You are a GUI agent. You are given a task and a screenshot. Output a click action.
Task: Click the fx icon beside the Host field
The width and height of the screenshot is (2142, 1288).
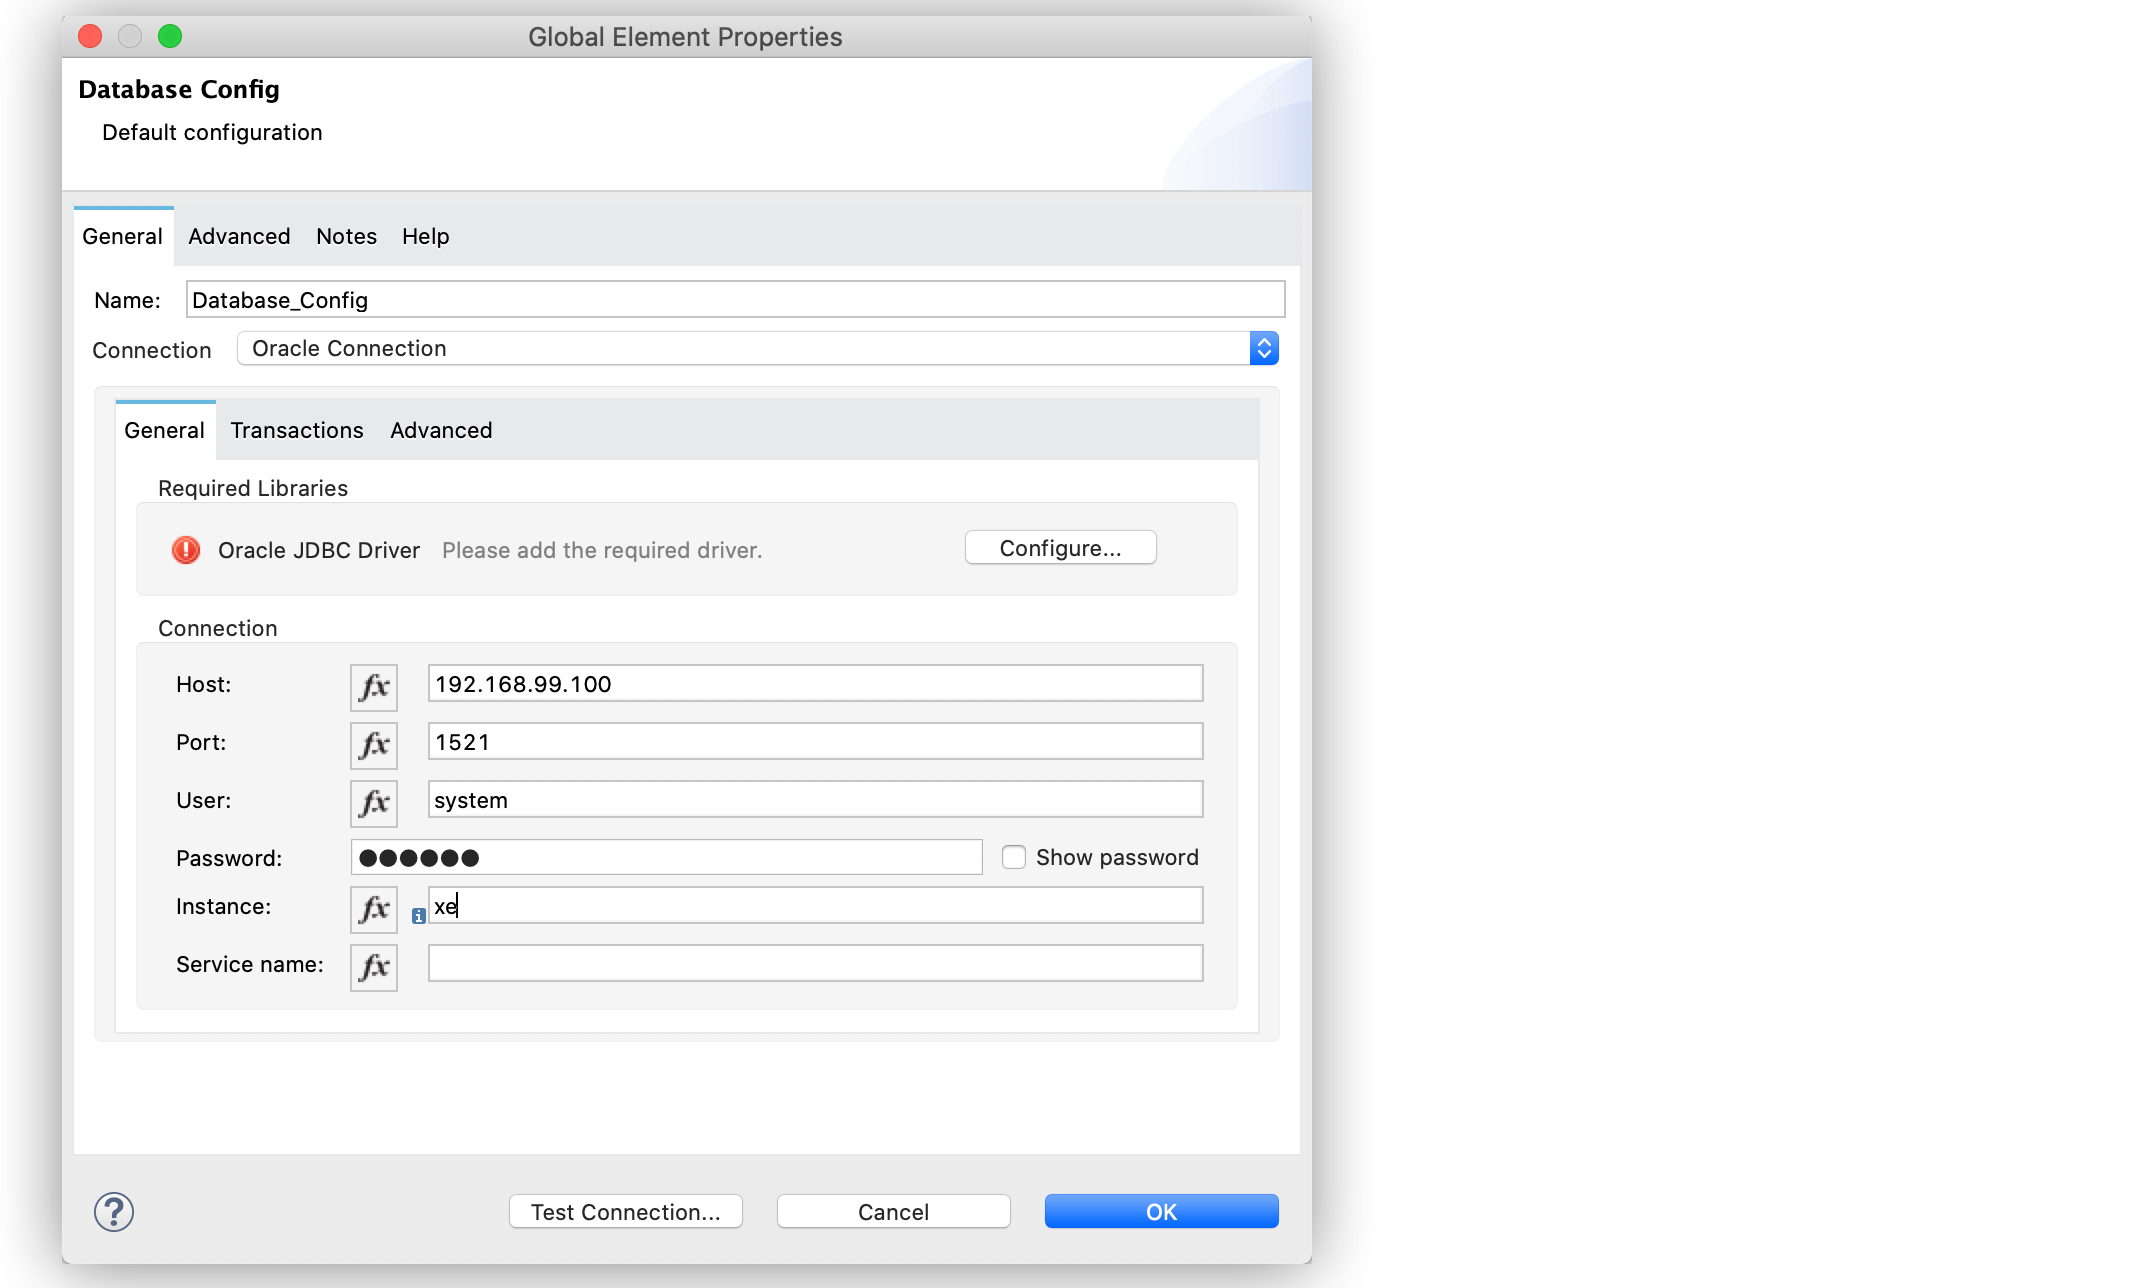point(372,686)
